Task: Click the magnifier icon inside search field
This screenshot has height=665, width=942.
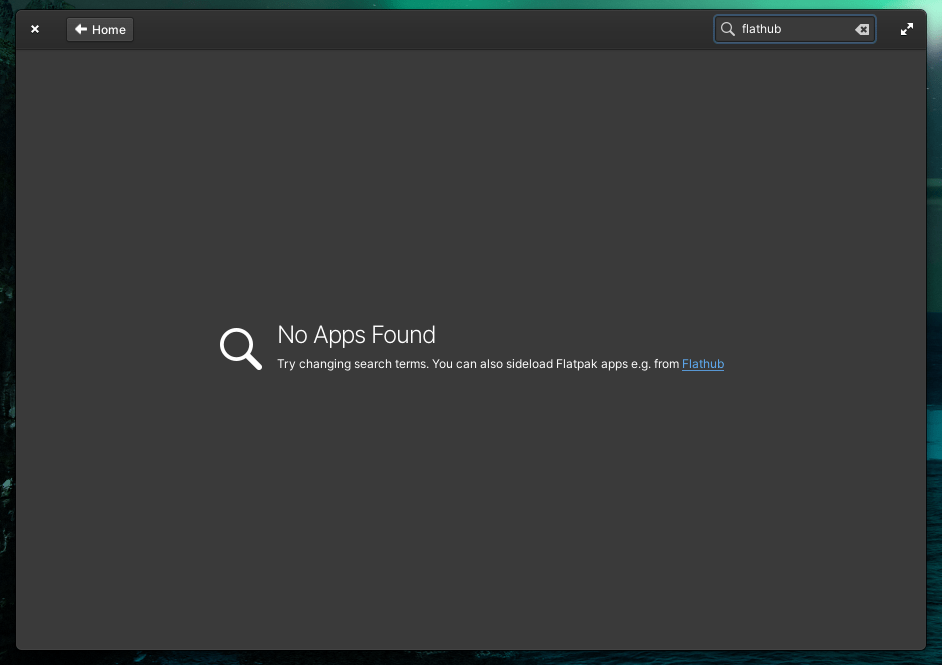Action: pyautogui.click(x=728, y=30)
